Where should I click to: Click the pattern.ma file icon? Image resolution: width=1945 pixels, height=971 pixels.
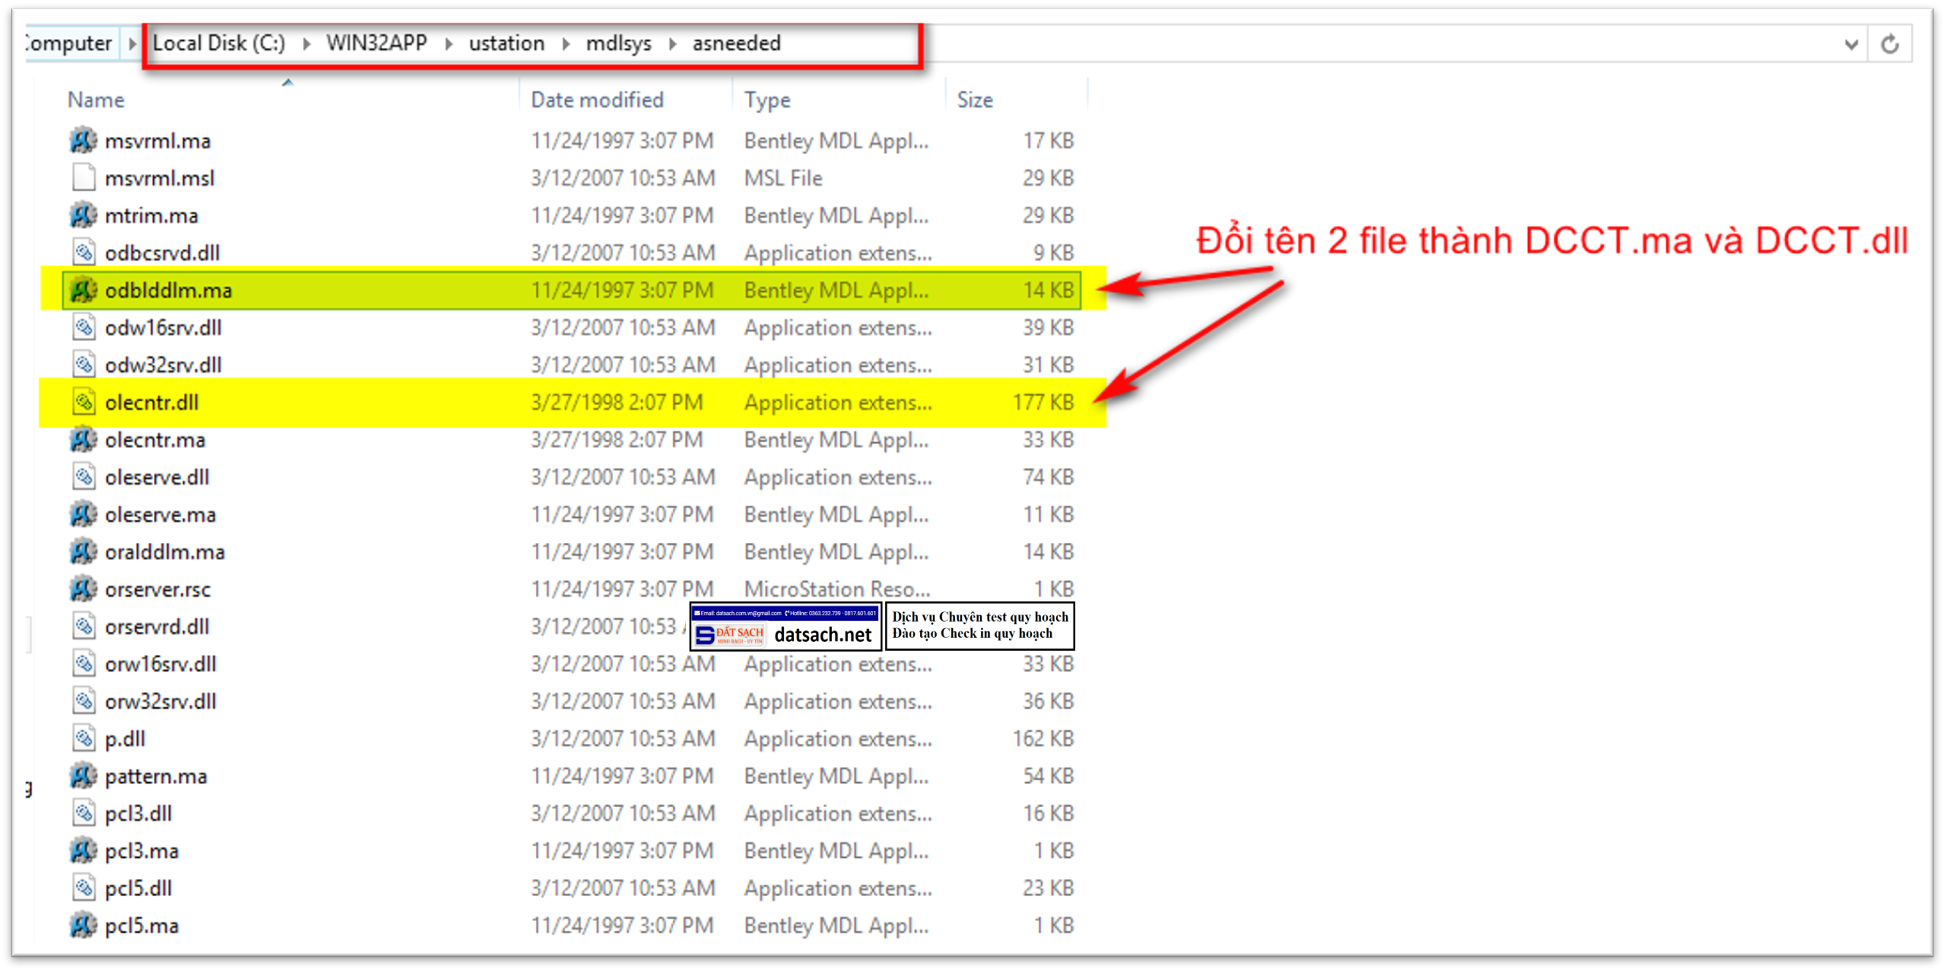pos(83,776)
